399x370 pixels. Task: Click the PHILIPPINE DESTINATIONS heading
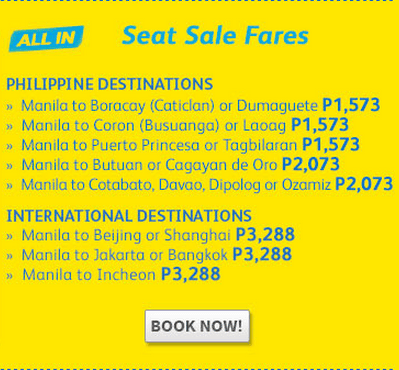pos(109,84)
